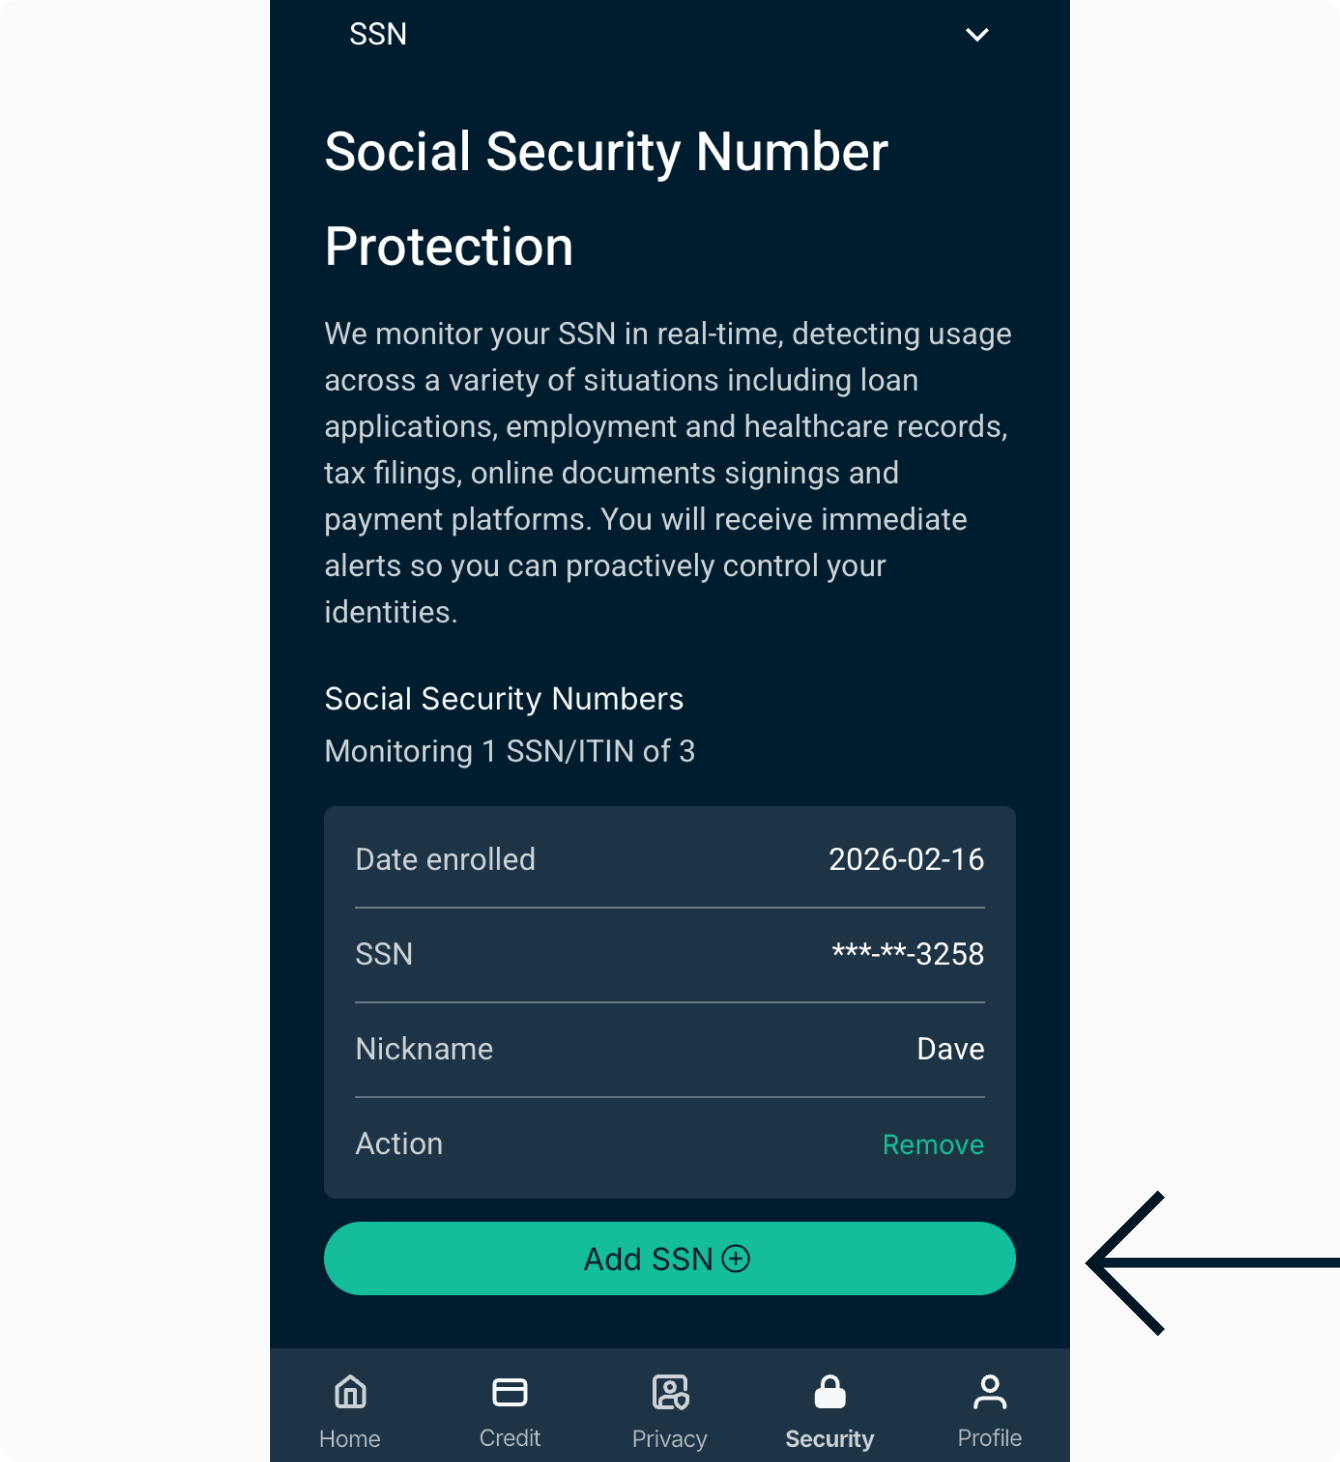Click the masked SSN ending in 3258
Screen dimensions: 1340x1462
pos(907,954)
